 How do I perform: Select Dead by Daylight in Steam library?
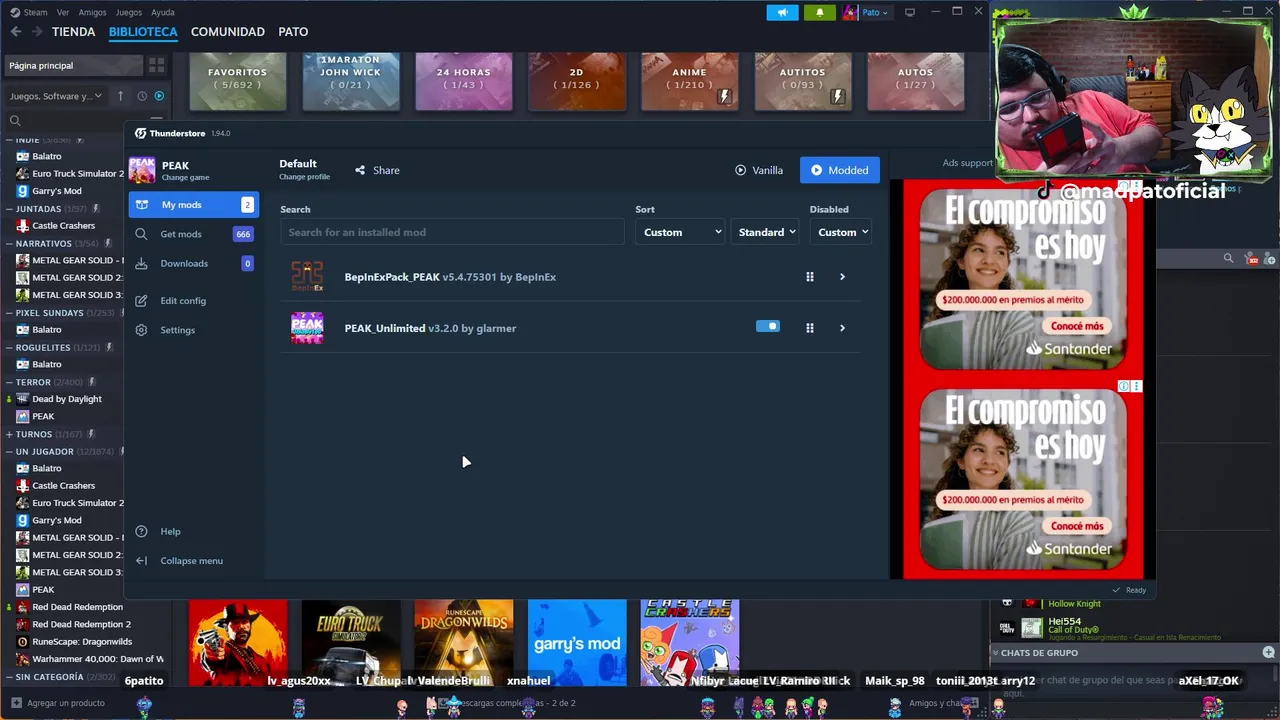pyautogui.click(x=66, y=399)
